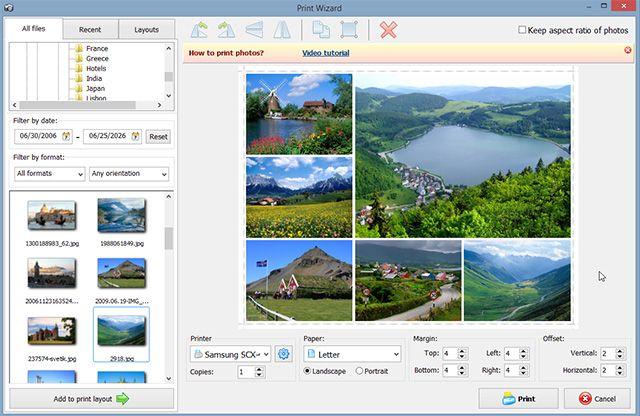Select Portrait orientation
The height and width of the screenshot is (416, 640).
(x=359, y=371)
